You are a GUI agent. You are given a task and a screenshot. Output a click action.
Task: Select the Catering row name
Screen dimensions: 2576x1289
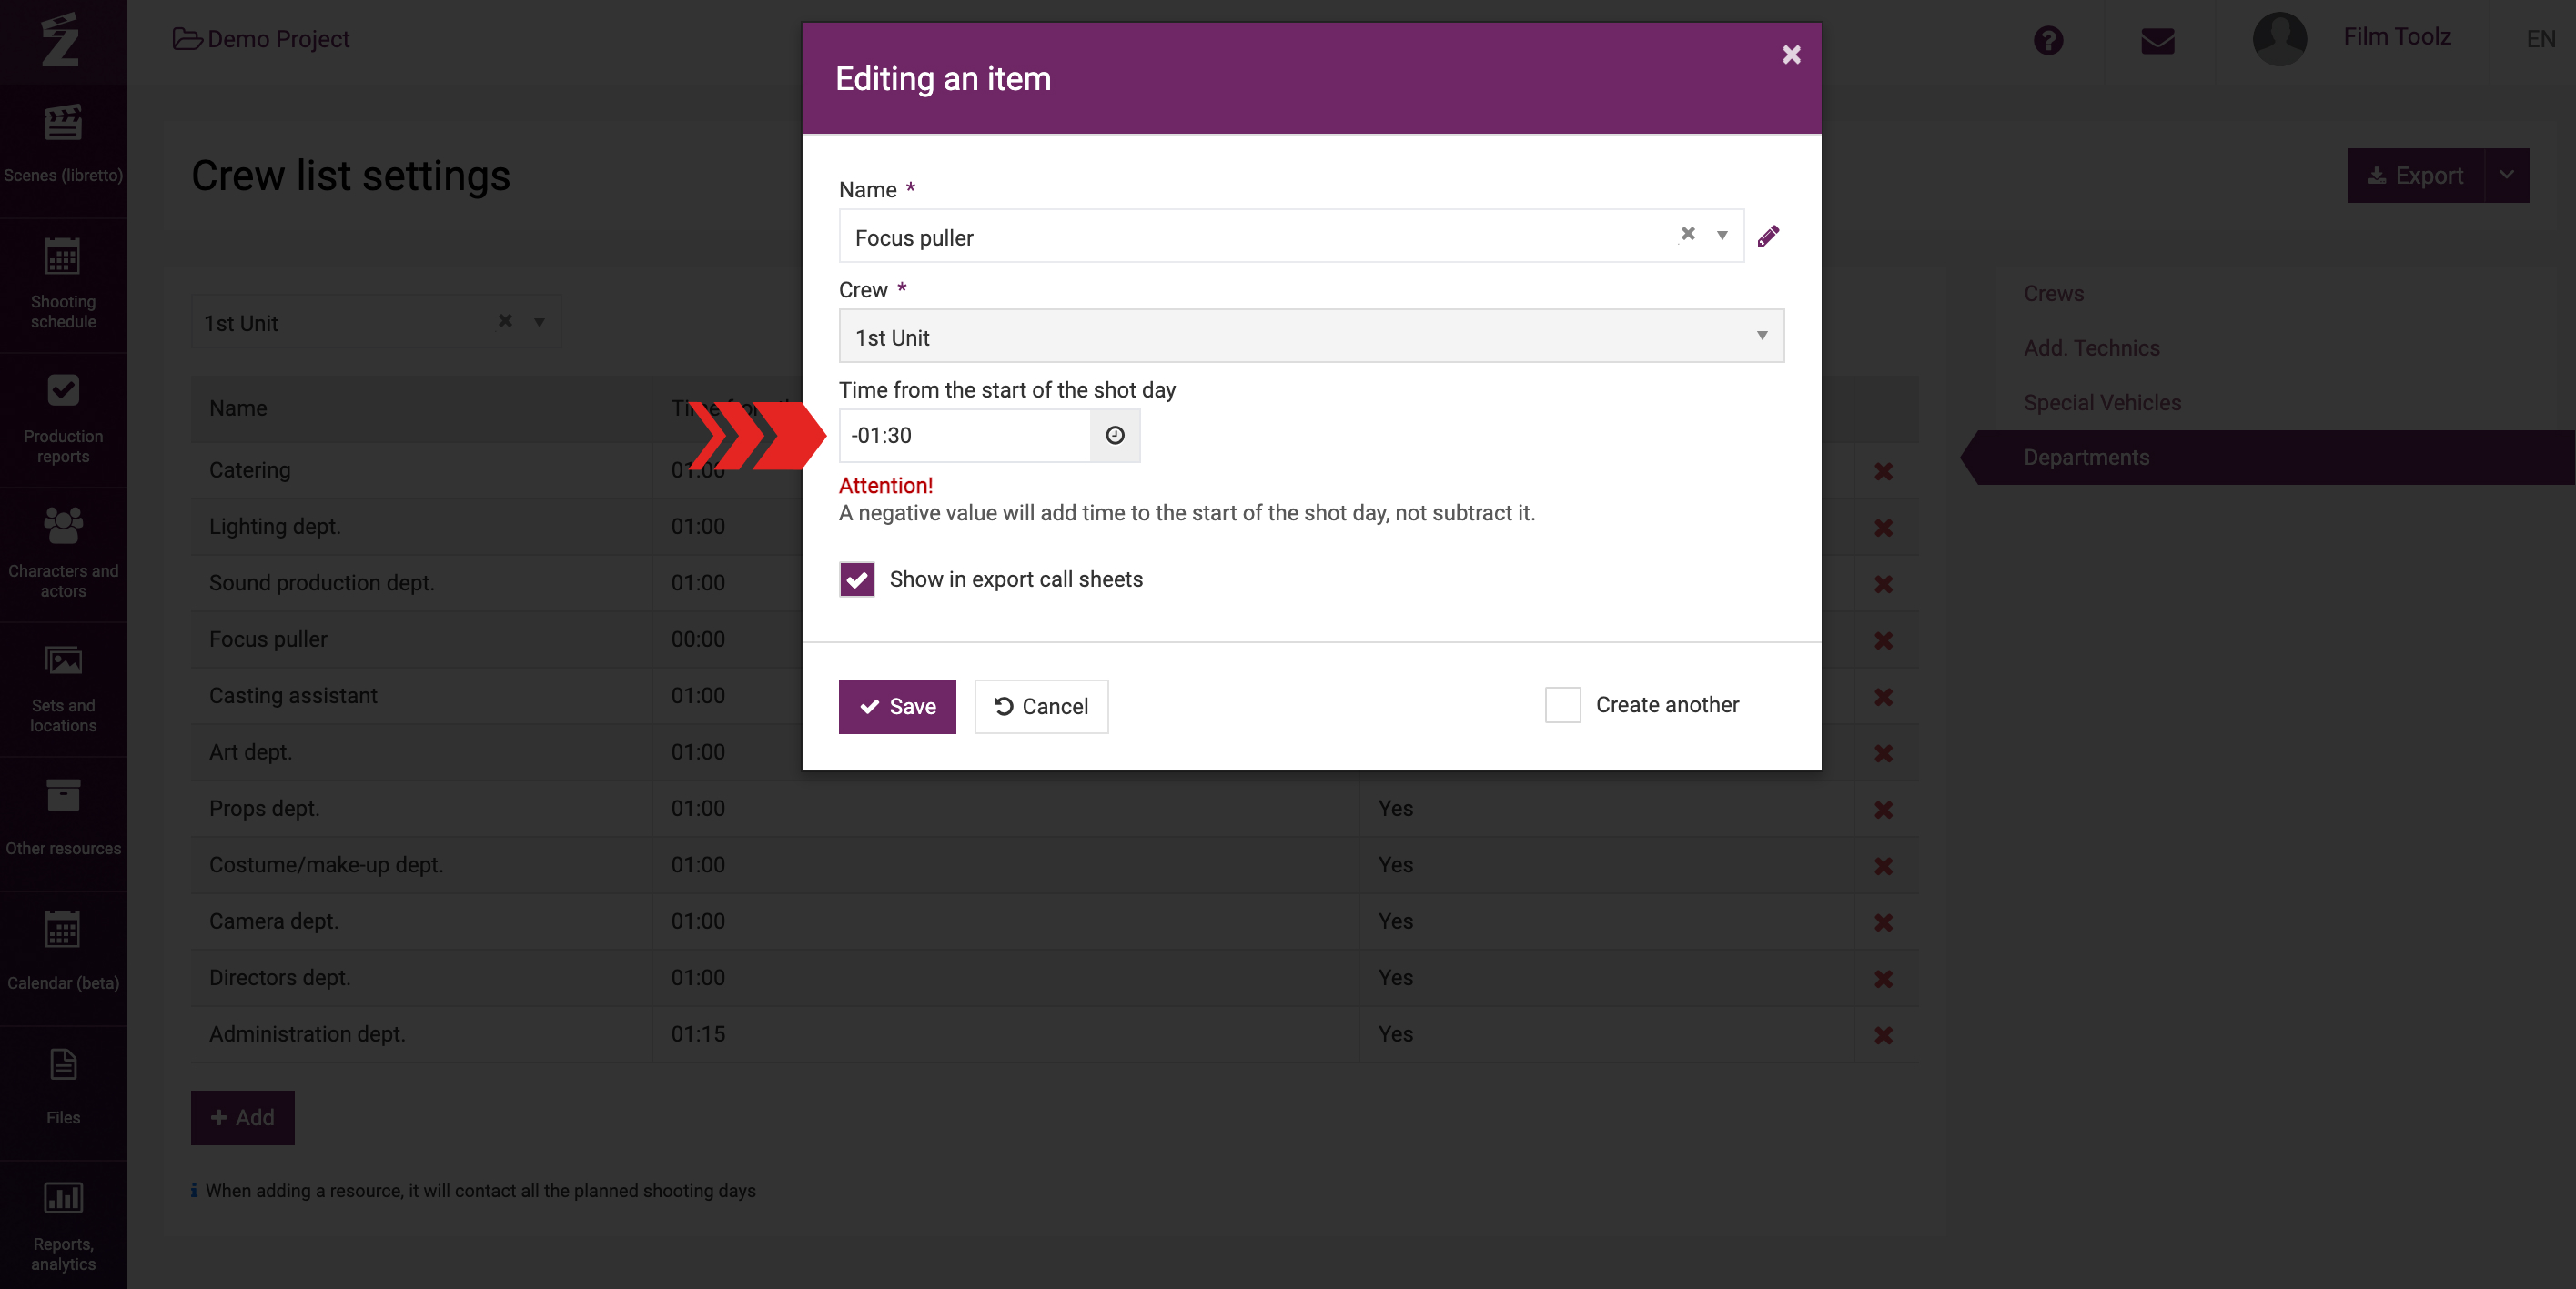tap(250, 470)
